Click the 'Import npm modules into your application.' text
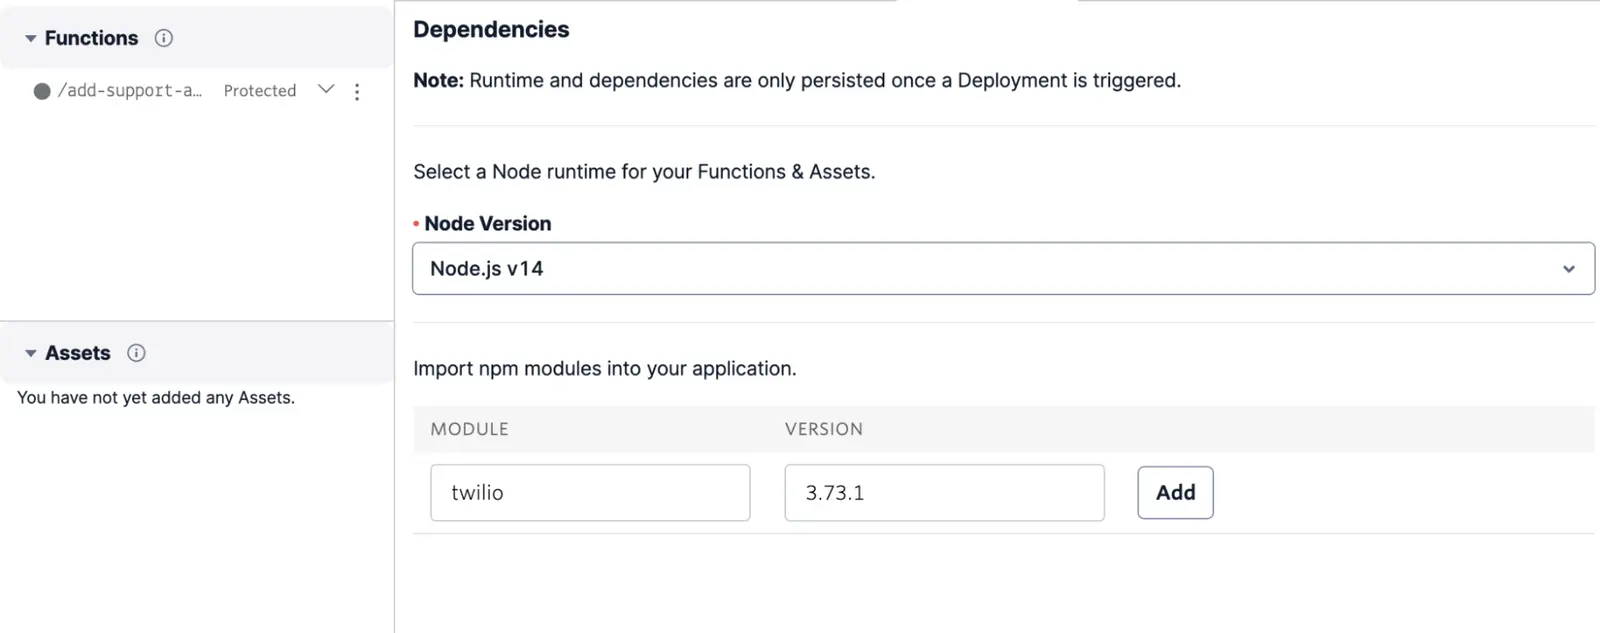This screenshot has height=633, width=1600. click(x=605, y=368)
